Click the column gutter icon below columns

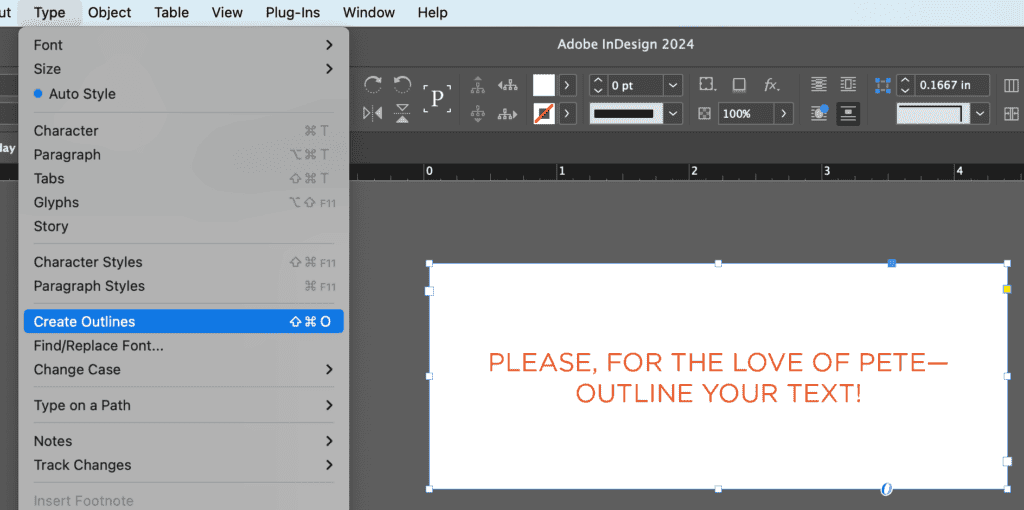click(1011, 114)
